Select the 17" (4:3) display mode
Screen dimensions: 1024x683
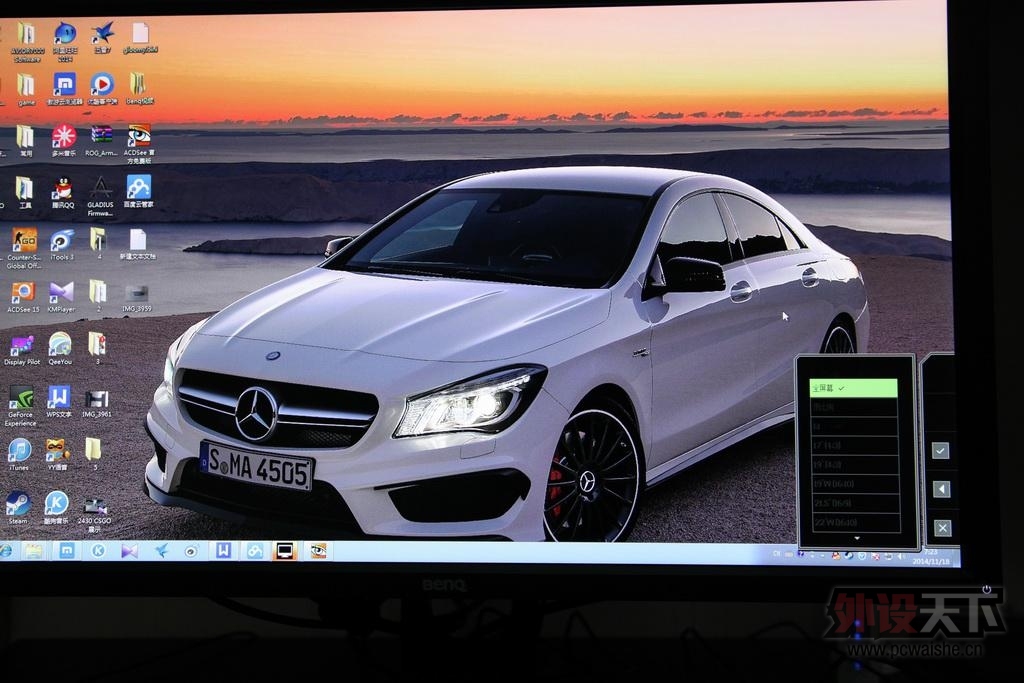[855, 445]
